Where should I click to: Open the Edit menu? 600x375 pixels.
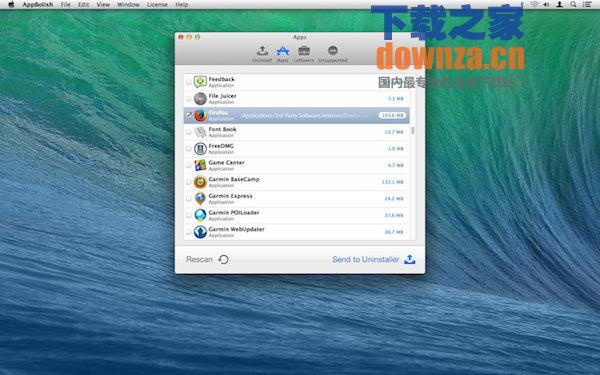pyautogui.click(x=83, y=5)
